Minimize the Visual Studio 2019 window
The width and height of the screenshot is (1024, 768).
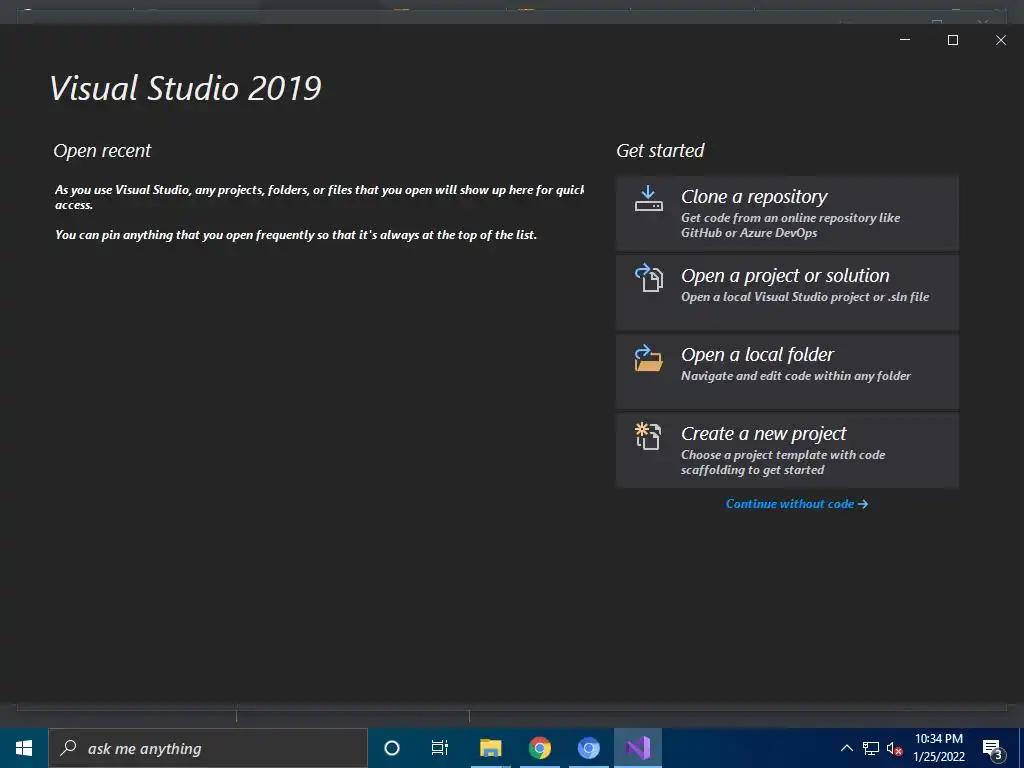[x=905, y=40]
